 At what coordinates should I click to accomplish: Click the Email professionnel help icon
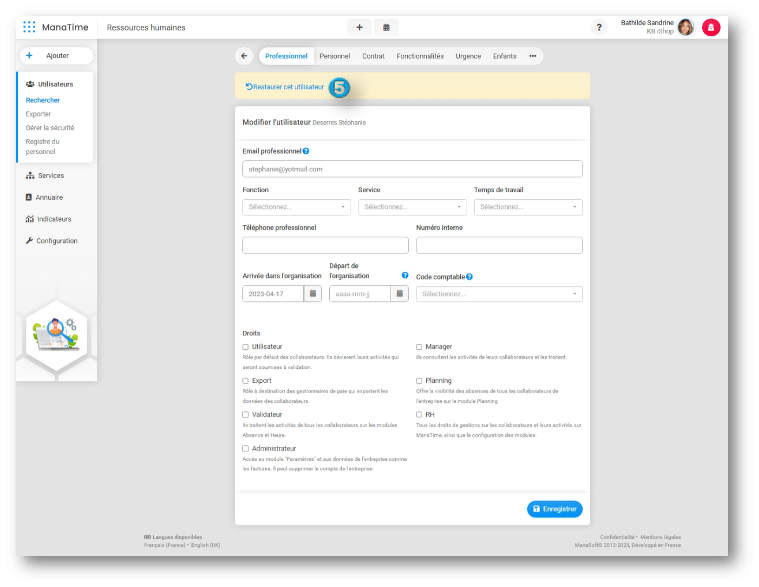click(x=306, y=151)
